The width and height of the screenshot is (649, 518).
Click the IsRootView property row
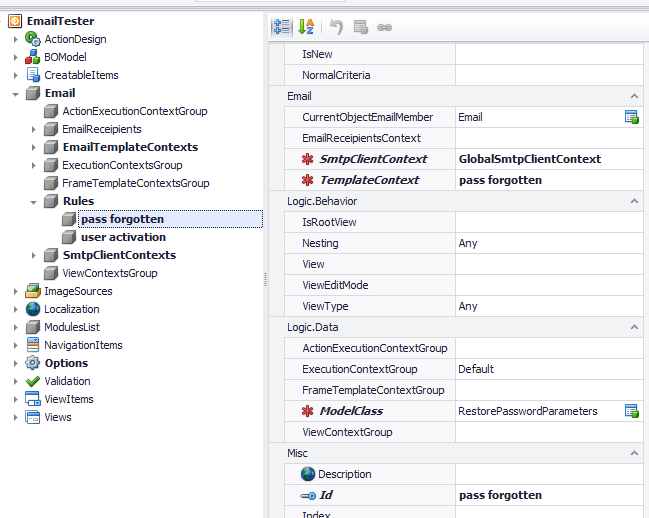click(463, 222)
